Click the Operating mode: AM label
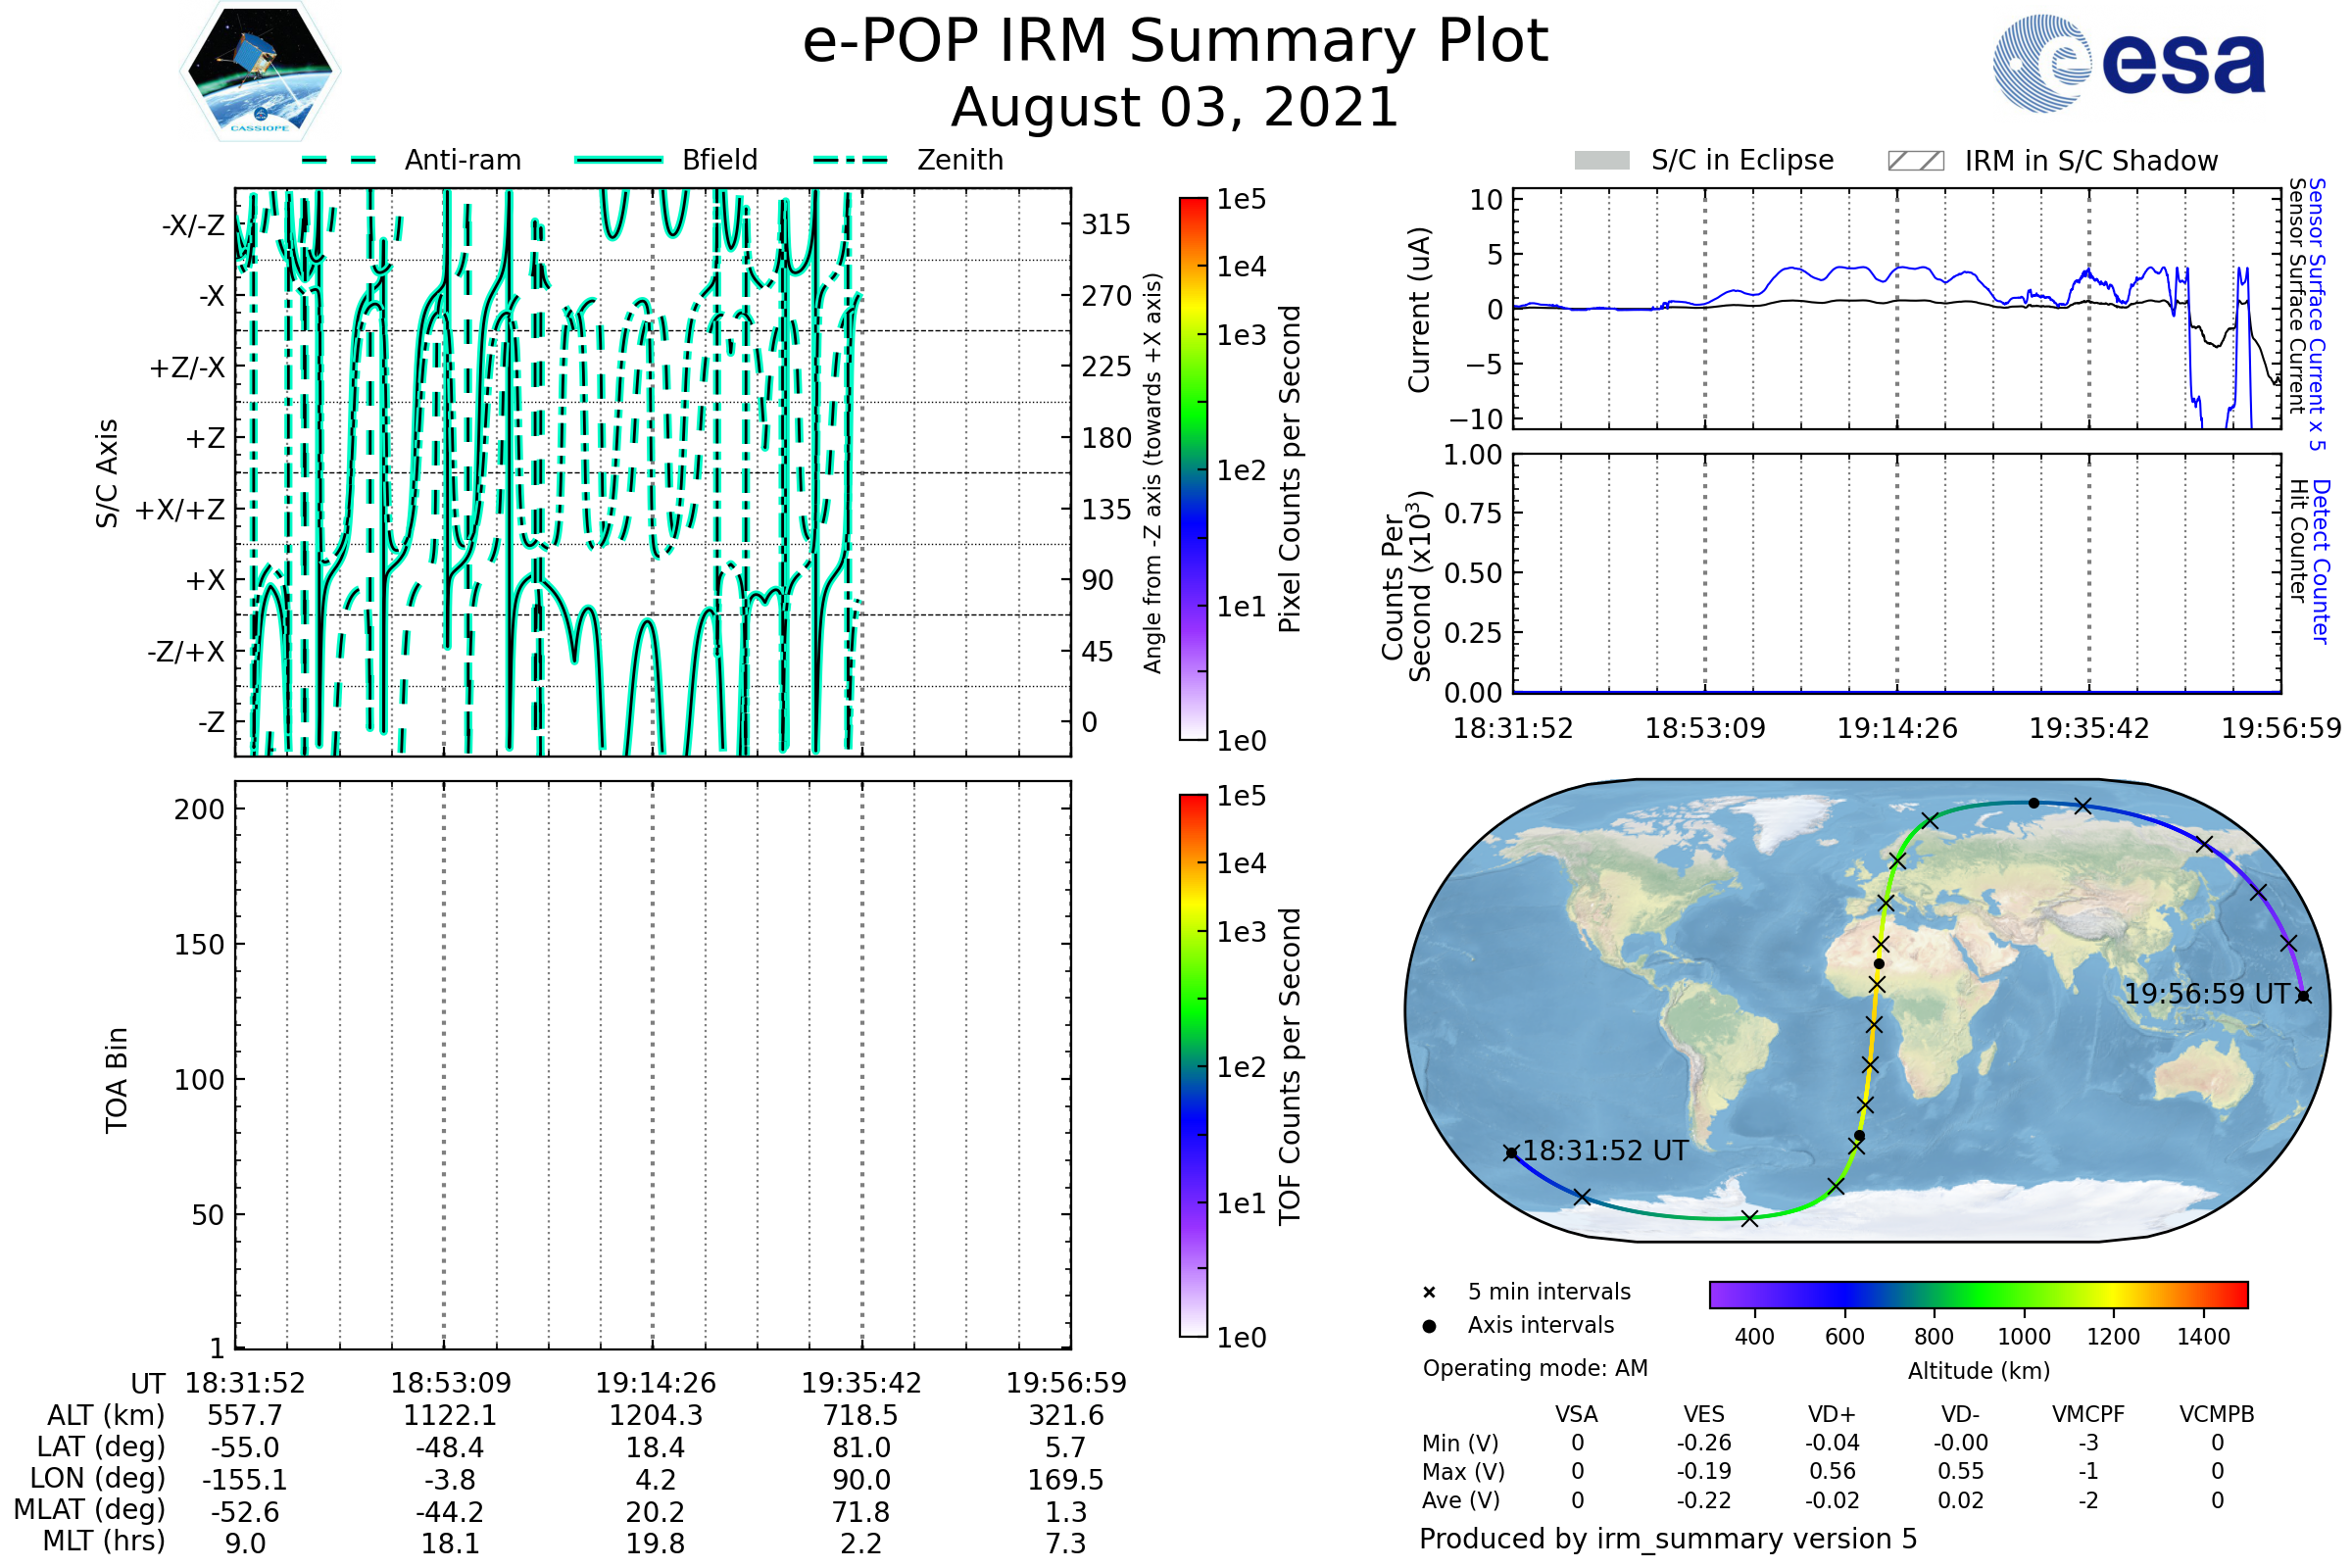Screen dimensions: 2352x1568 pos(1535,1368)
